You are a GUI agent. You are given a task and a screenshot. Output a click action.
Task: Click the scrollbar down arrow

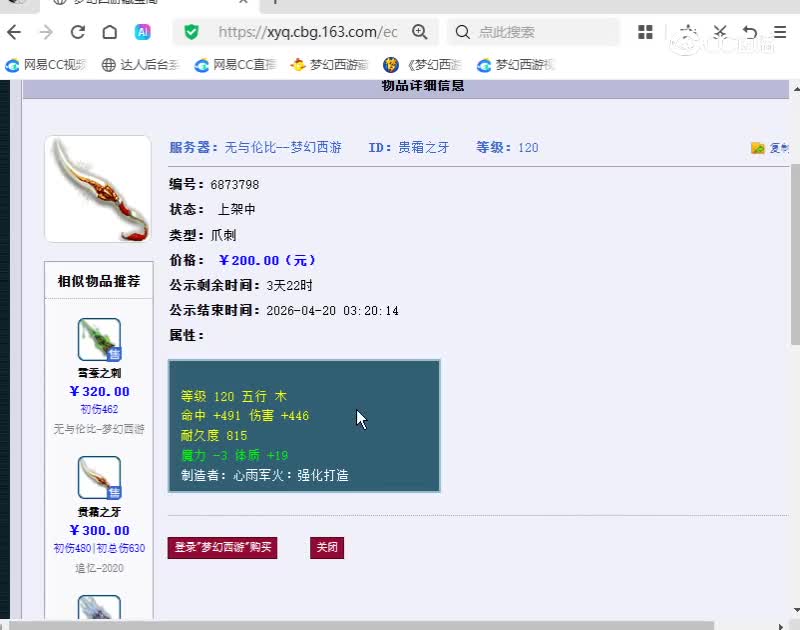(x=795, y=610)
